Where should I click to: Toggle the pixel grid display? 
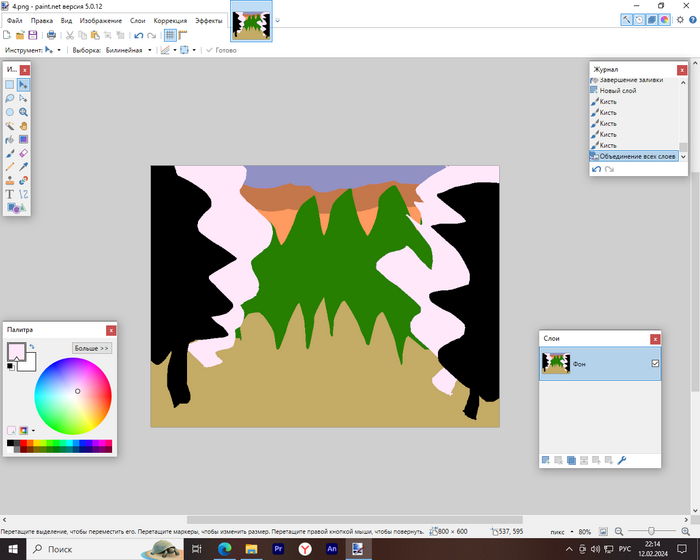(x=170, y=35)
